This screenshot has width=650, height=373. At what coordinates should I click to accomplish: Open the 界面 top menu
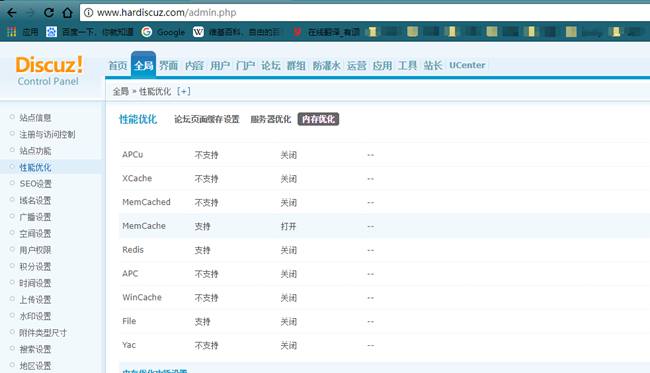click(168, 65)
